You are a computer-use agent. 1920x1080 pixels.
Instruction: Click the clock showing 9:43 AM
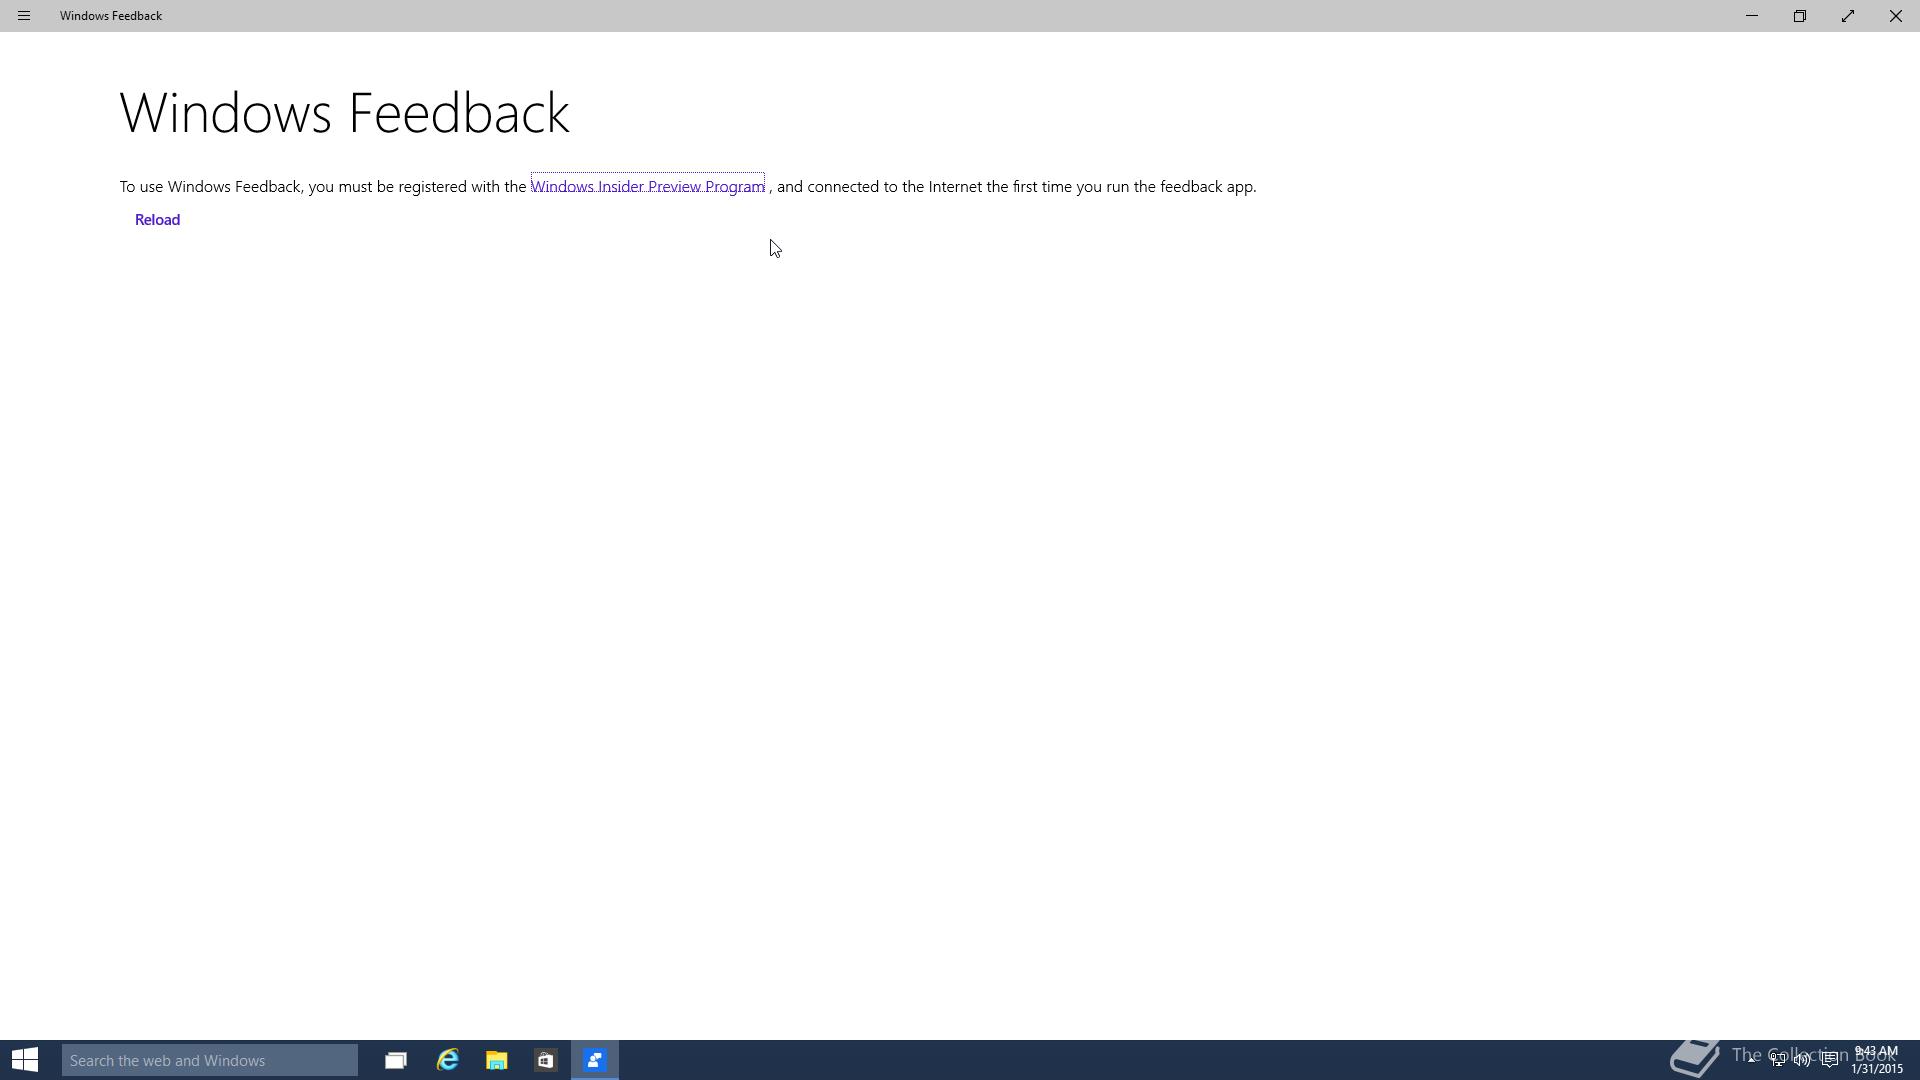1876,1060
